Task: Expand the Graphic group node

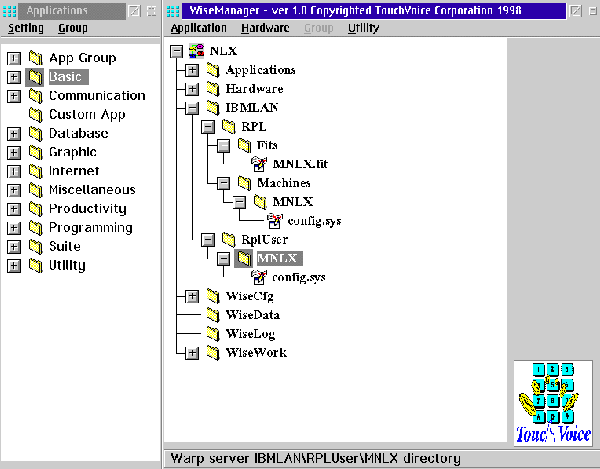Action: coord(14,152)
